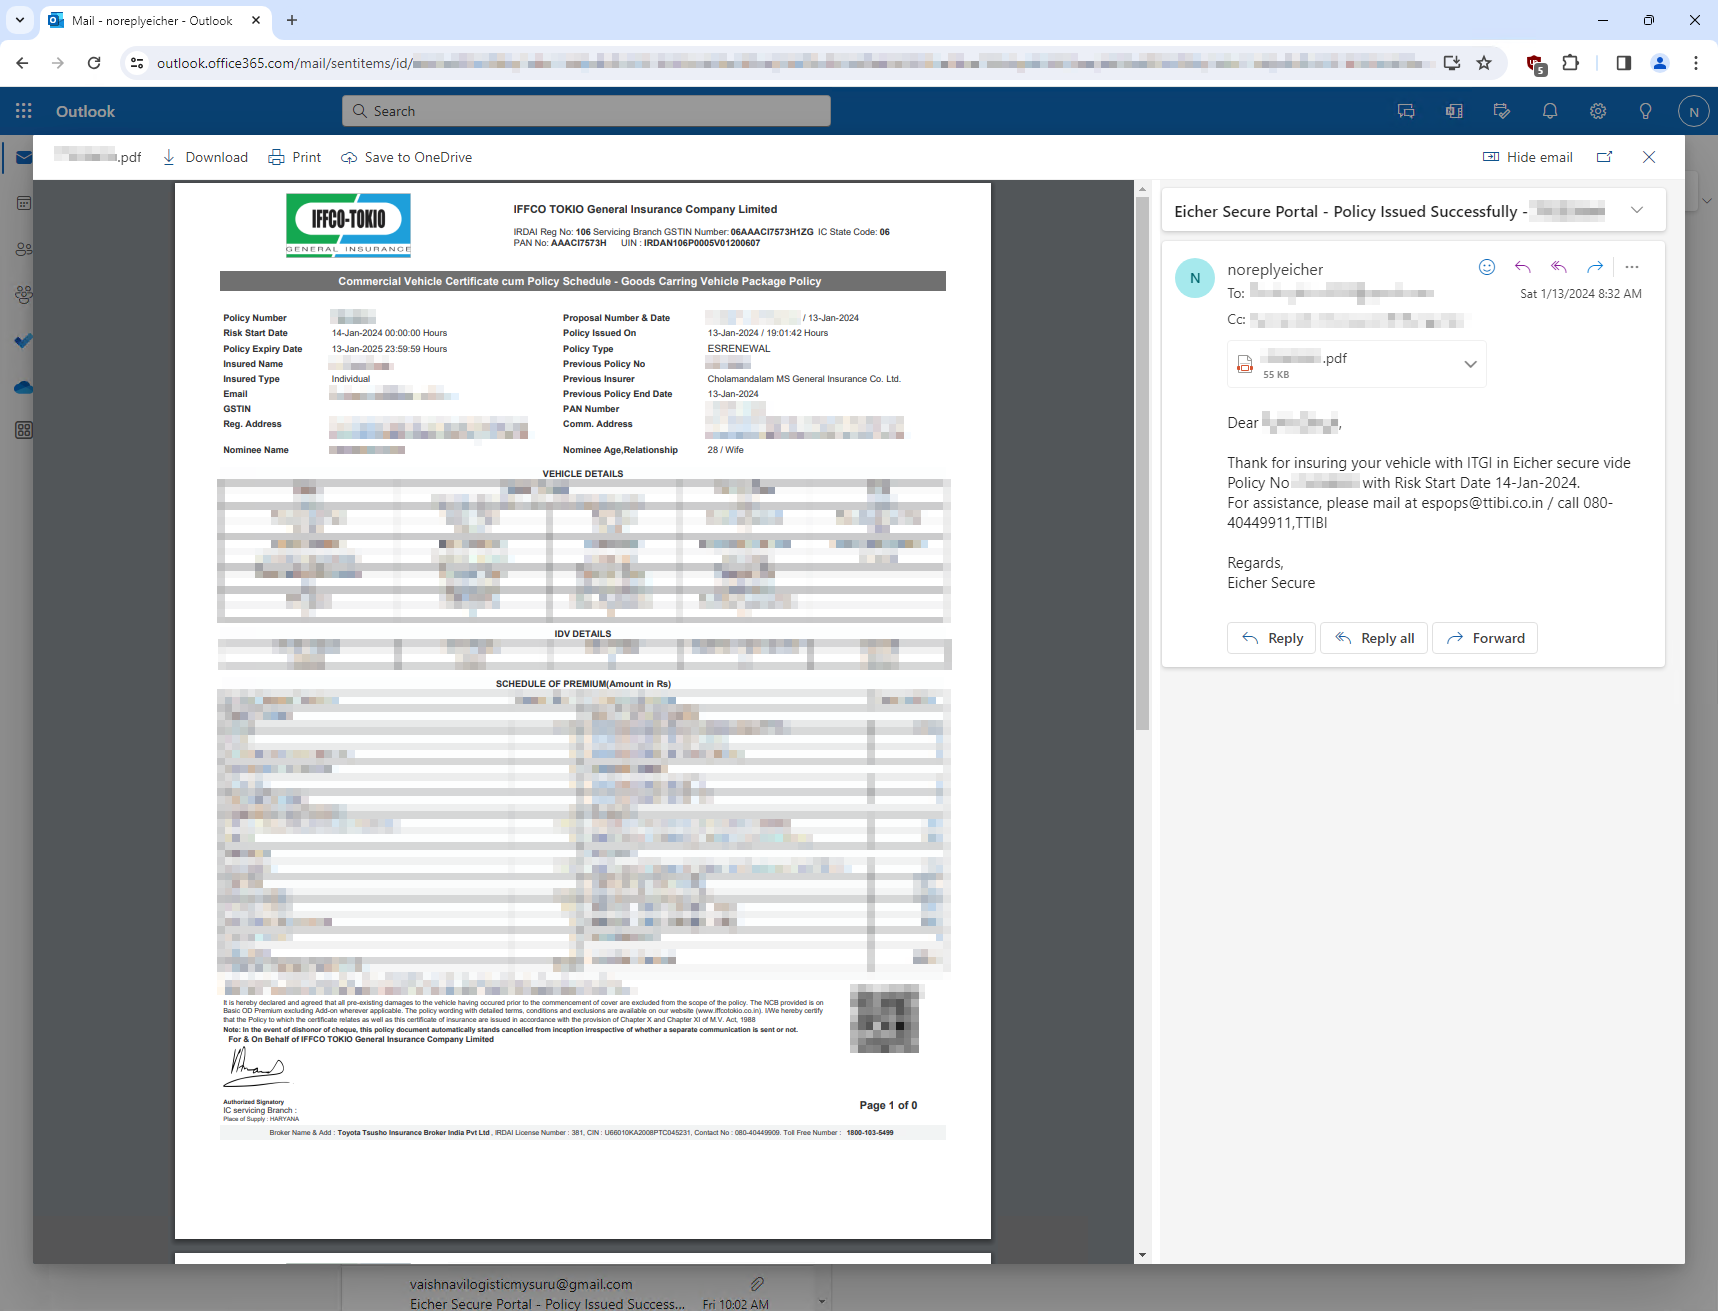Click sender name noreplyeicher
The image size is (1718, 1311).
pyautogui.click(x=1275, y=270)
